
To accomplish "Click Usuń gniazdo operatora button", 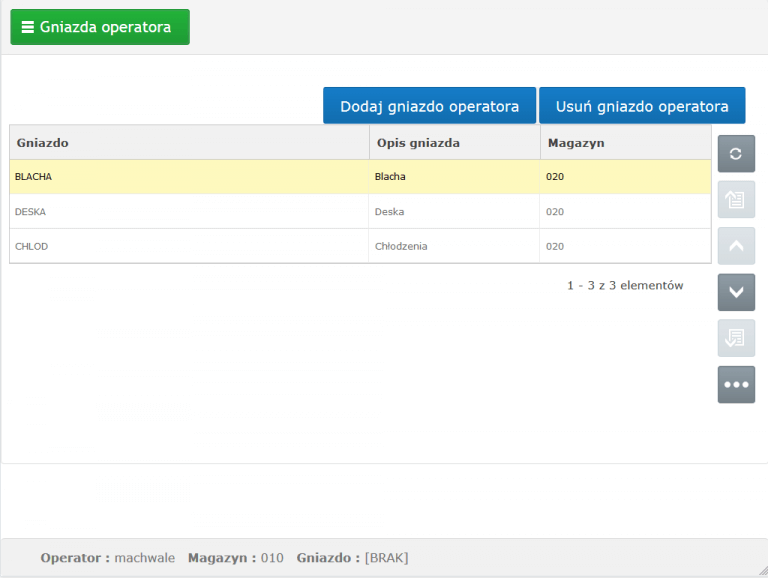I will (642, 105).
